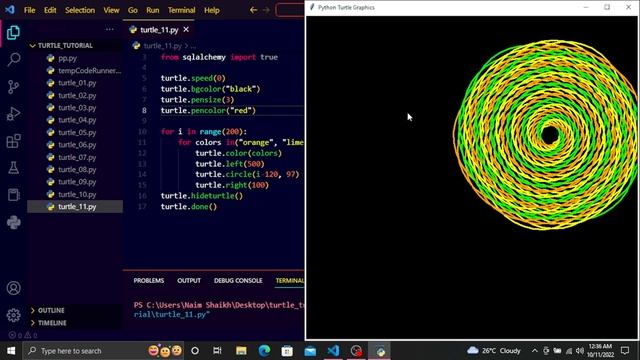This screenshot has height=360, width=640.
Task: Open the Extensions view icon
Action: (13, 141)
